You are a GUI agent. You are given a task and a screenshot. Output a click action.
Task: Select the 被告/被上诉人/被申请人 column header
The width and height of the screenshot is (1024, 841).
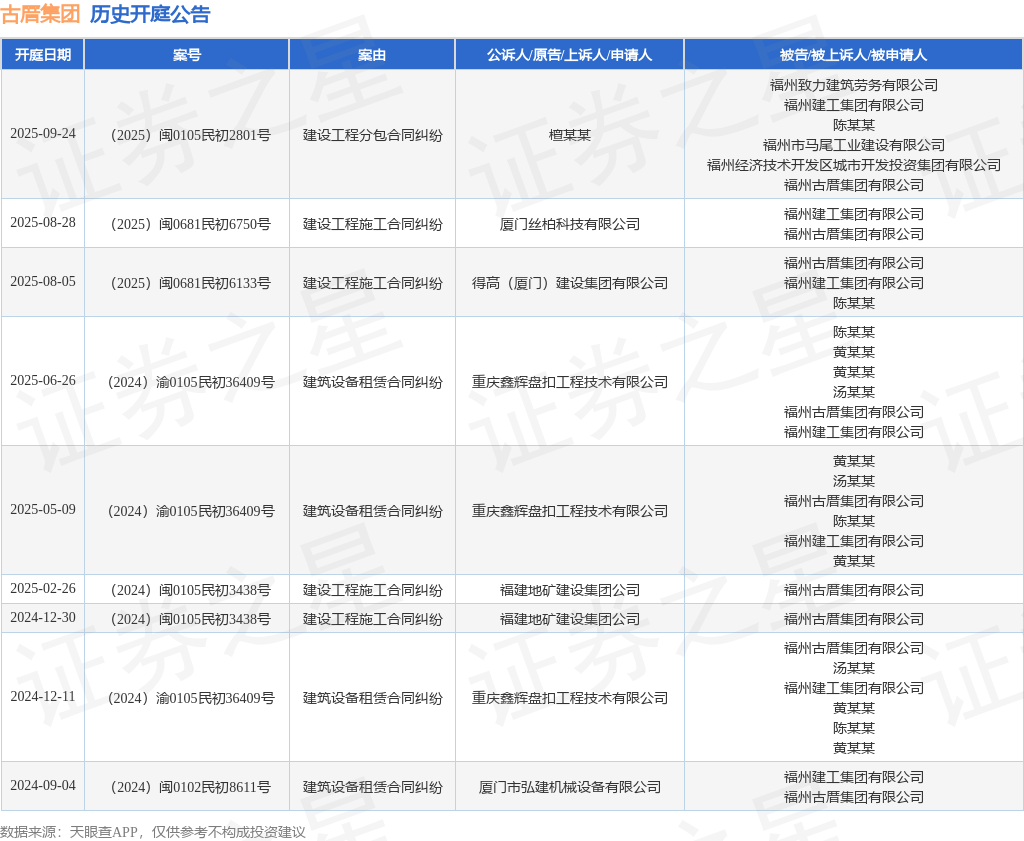[854, 55]
